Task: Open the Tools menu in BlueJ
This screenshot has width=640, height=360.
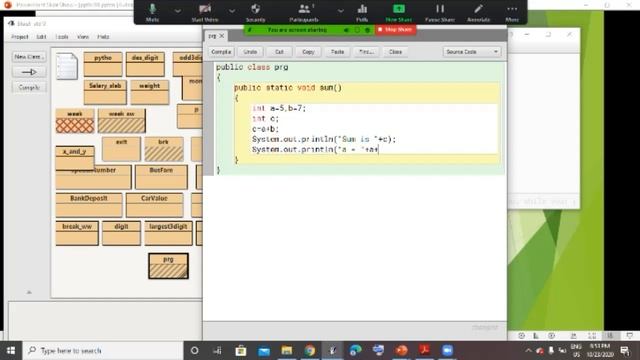Action: point(62,37)
